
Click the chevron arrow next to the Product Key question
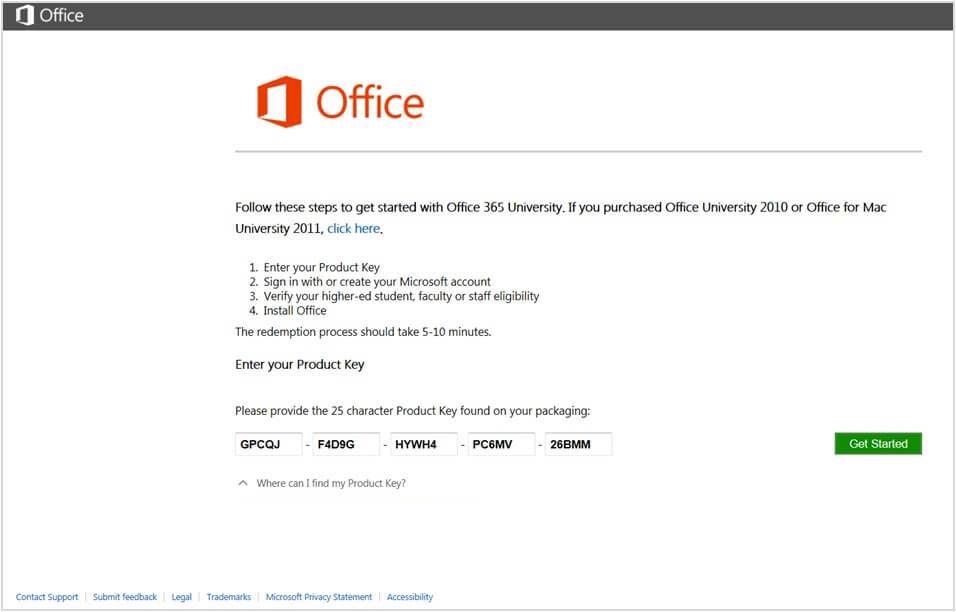242,482
